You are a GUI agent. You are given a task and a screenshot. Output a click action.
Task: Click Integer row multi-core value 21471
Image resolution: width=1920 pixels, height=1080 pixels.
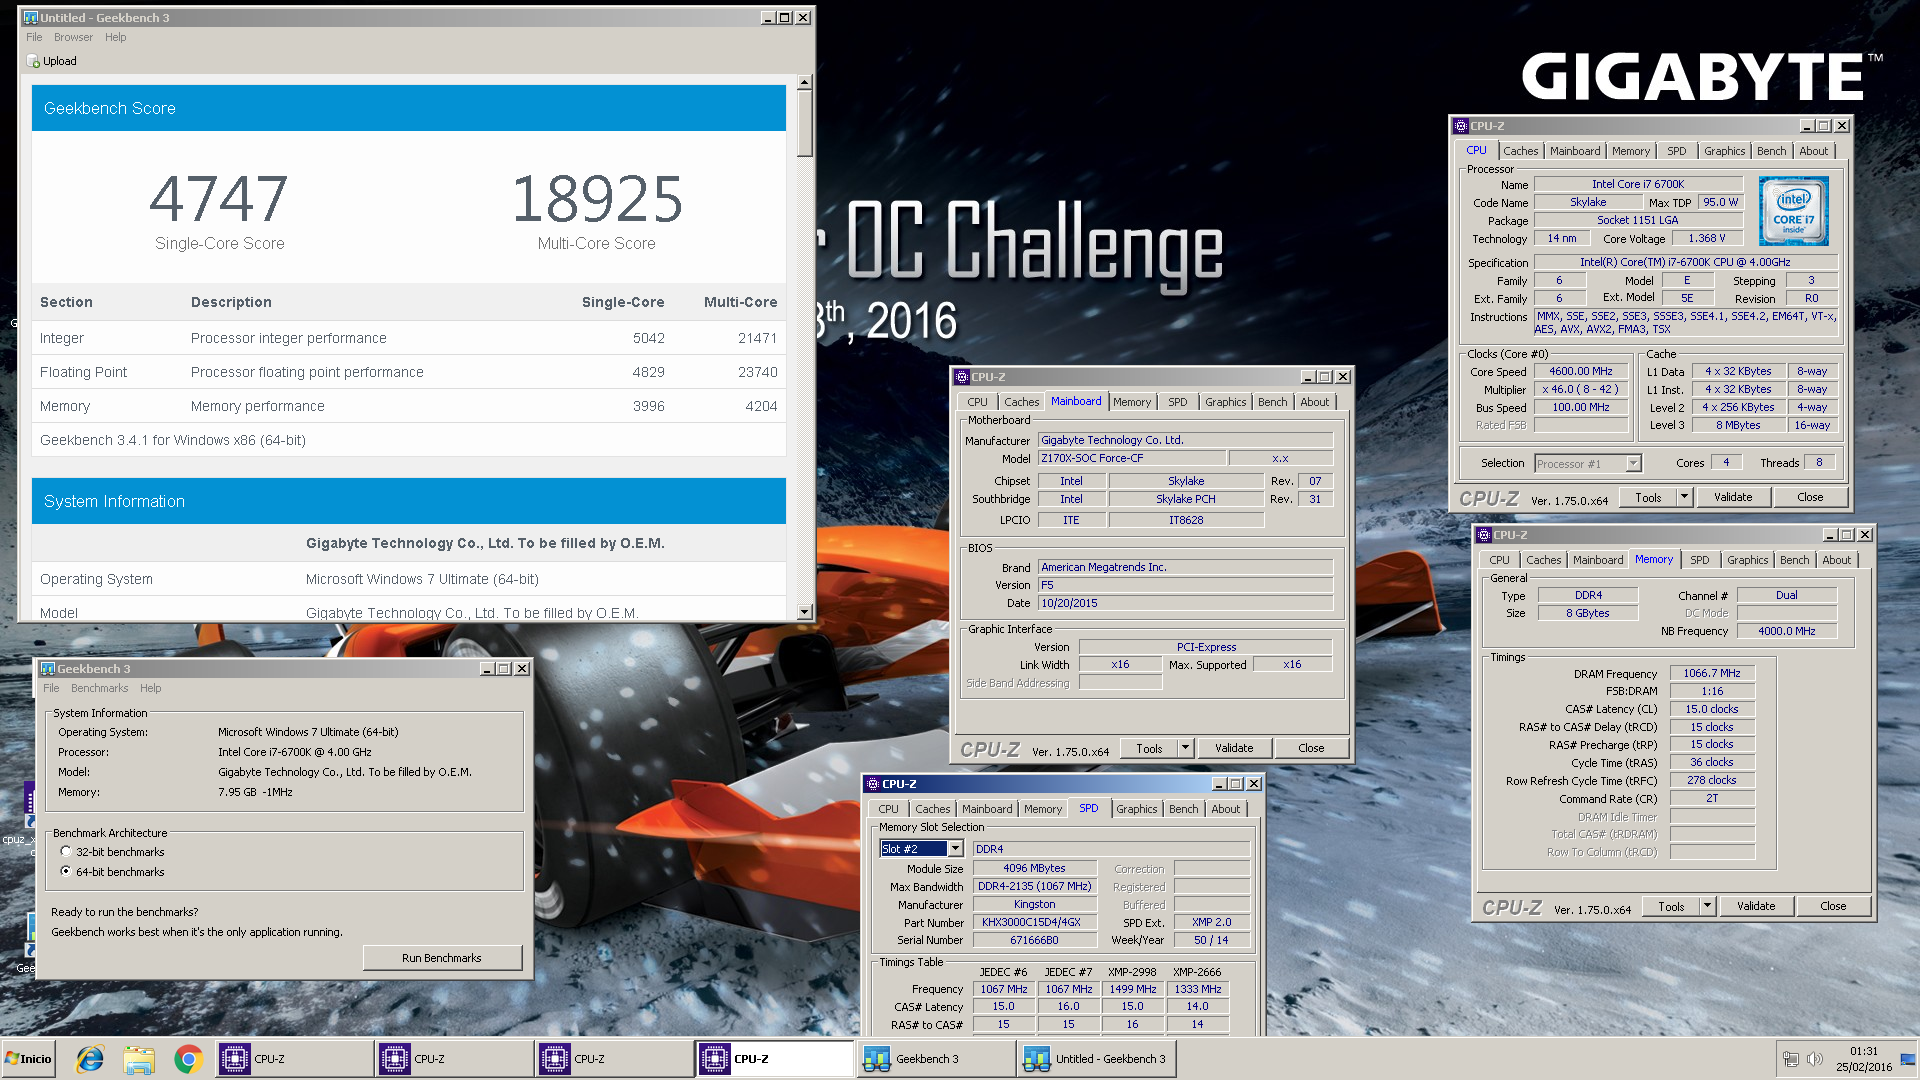click(757, 338)
